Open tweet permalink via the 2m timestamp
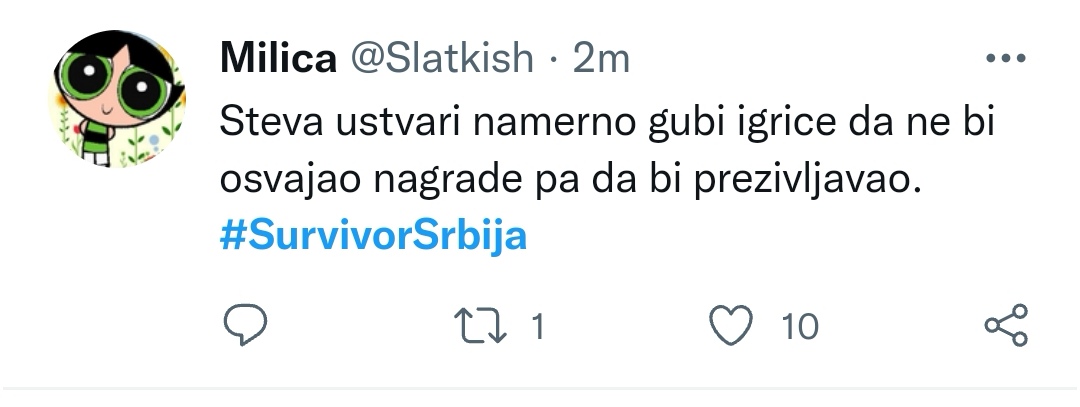 601,59
